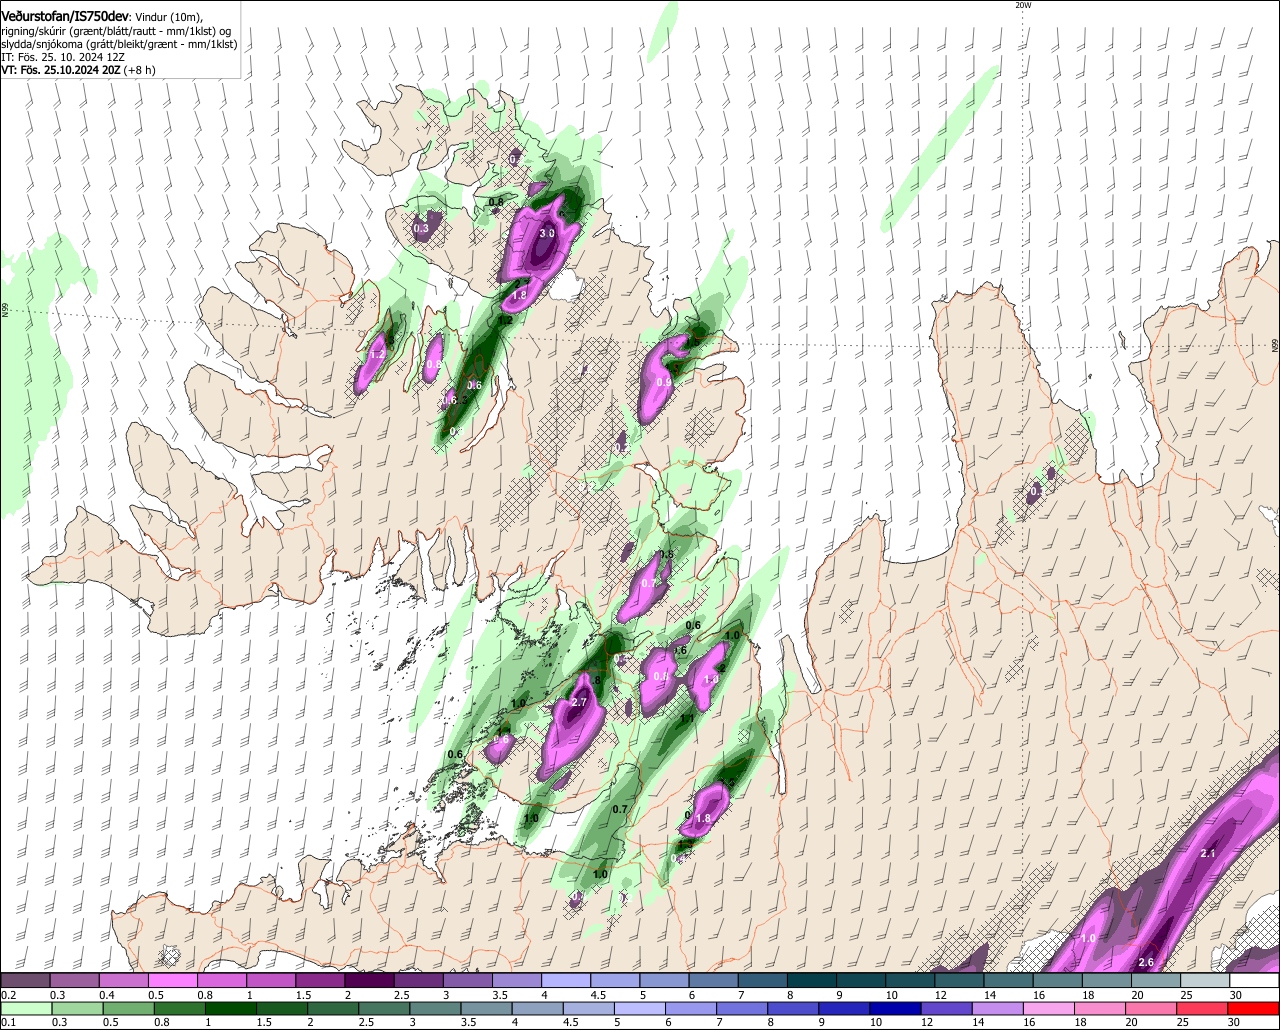This screenshot has width=1280, height=1030.
Task: Pick the light lavender 4 swatch, purple legend
Action: click(566, 981)
